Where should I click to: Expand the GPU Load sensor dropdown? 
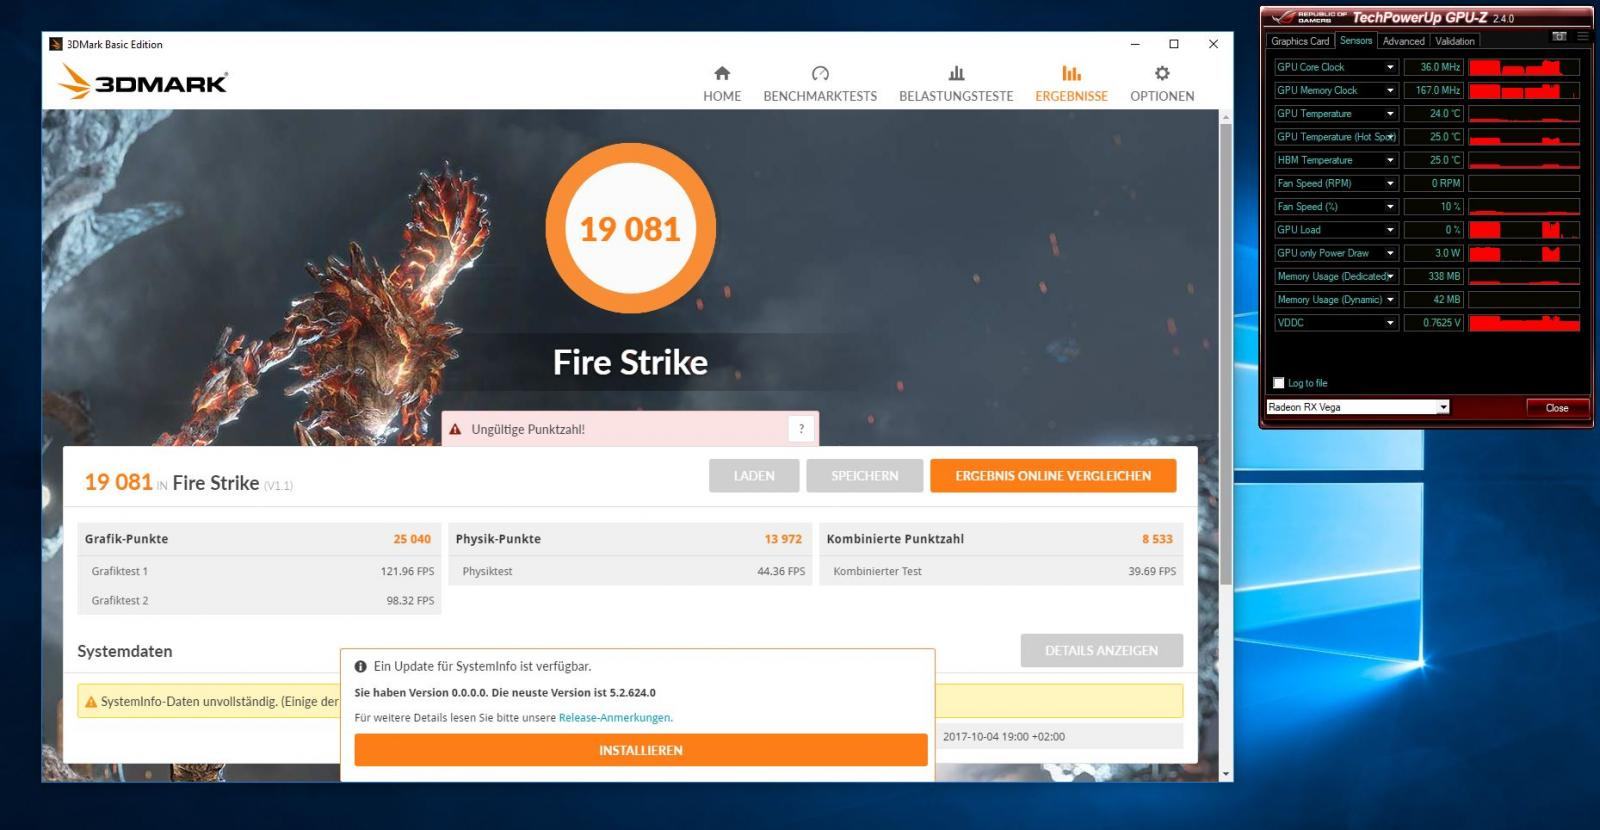(1390, 229)
